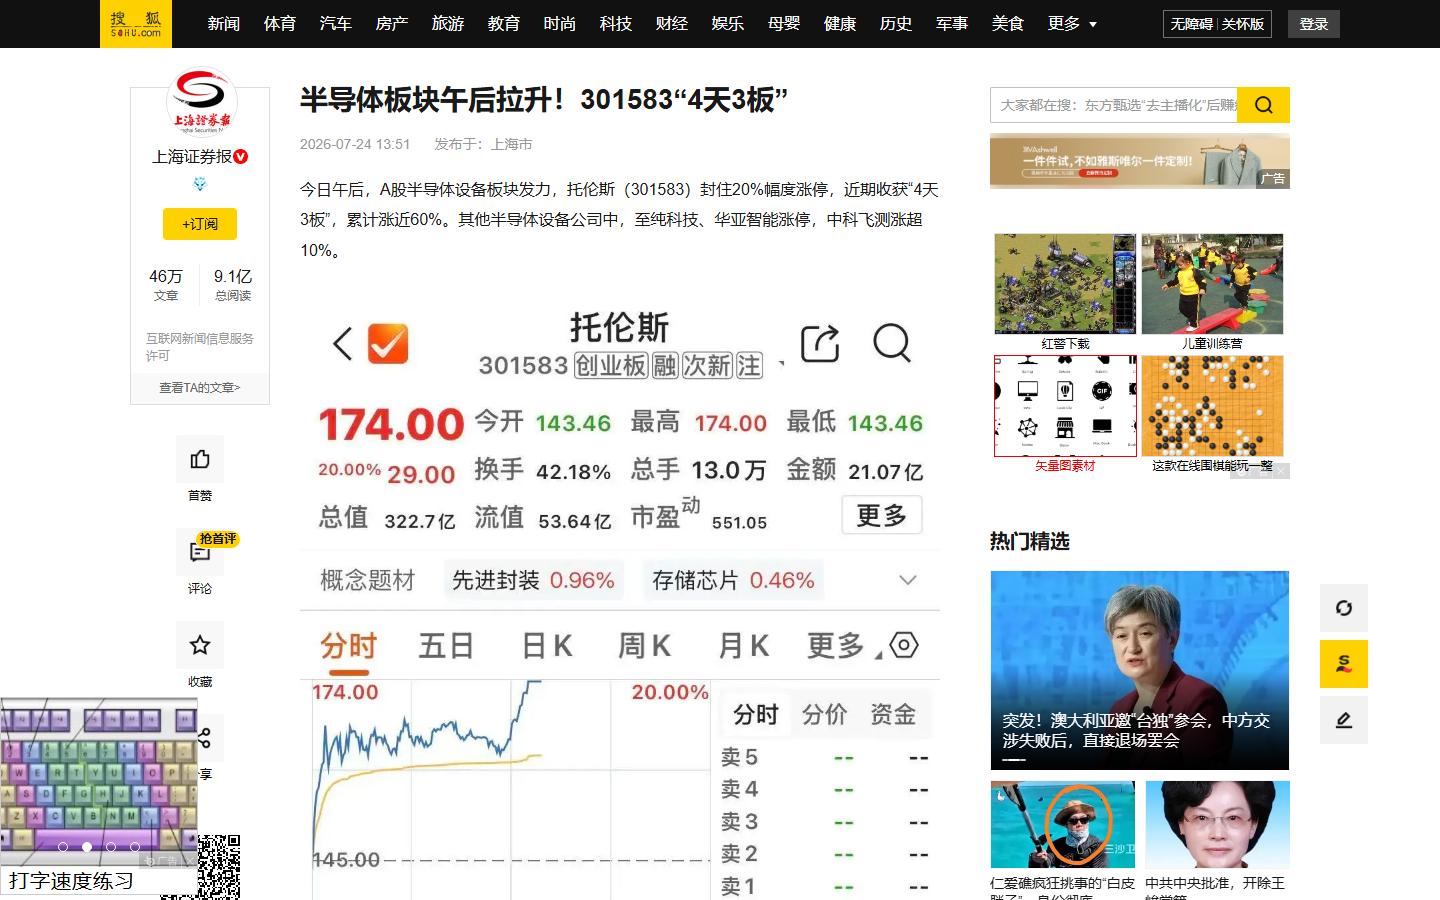Viewport: 1440px width, 900px height.
Task: Go to 健康 channel
Action: (840, 24)
